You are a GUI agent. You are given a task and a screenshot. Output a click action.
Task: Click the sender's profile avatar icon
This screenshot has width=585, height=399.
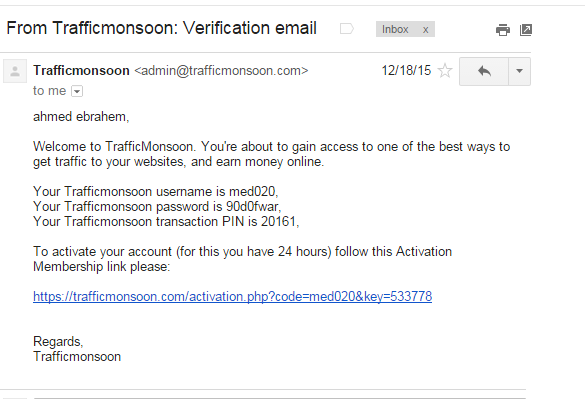pyautogui.click(x=15, y=71)
